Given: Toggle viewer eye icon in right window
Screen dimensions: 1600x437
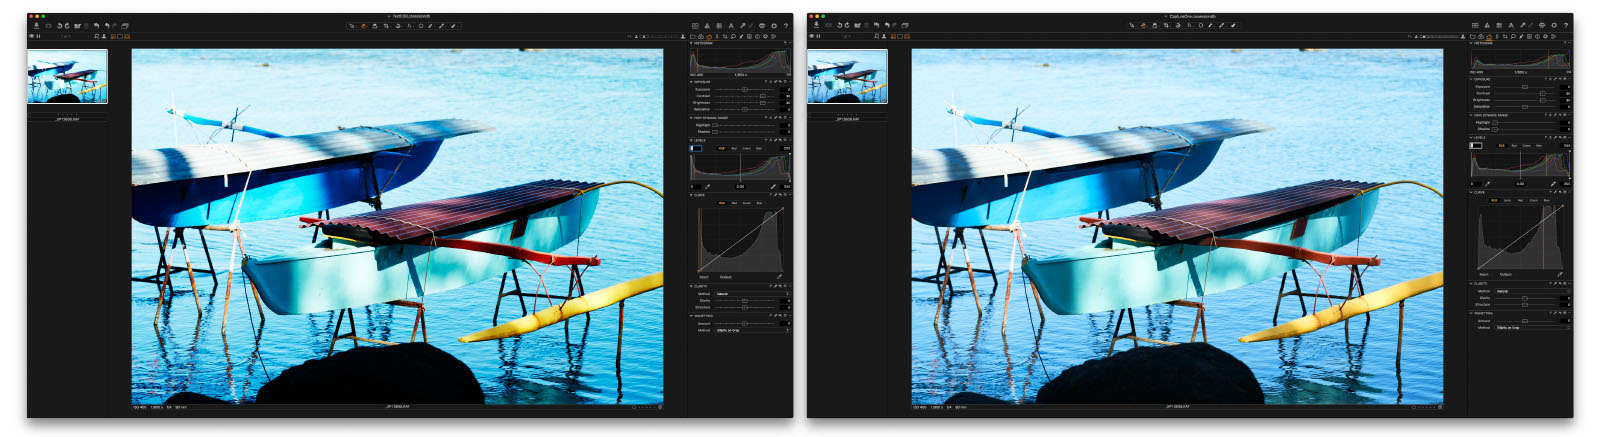Looking at the screenshot, I should pyautogui.click(x=811, y=36).
